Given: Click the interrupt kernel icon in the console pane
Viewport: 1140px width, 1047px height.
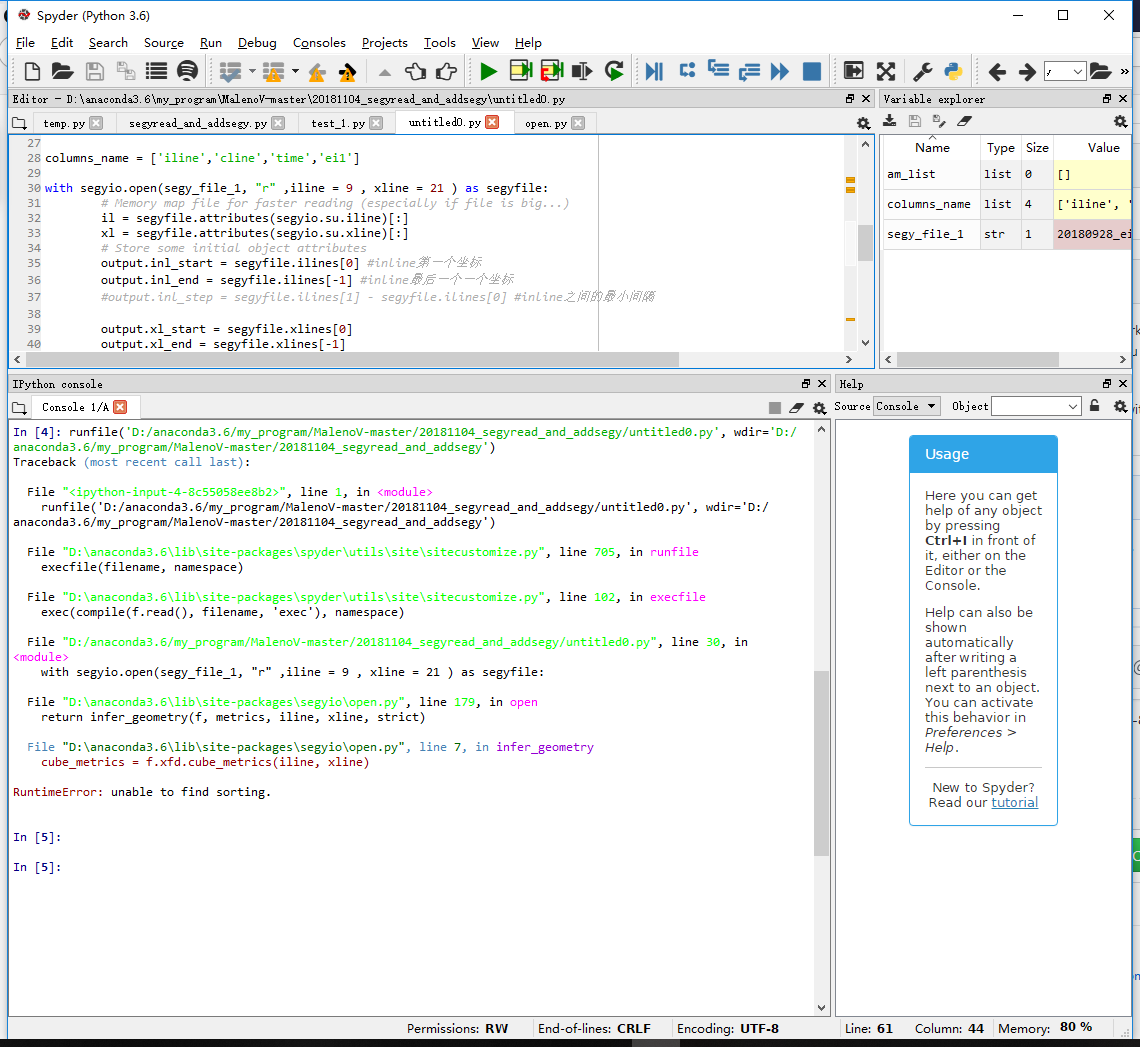Looking at the screenshot, I should coord(775,408).
